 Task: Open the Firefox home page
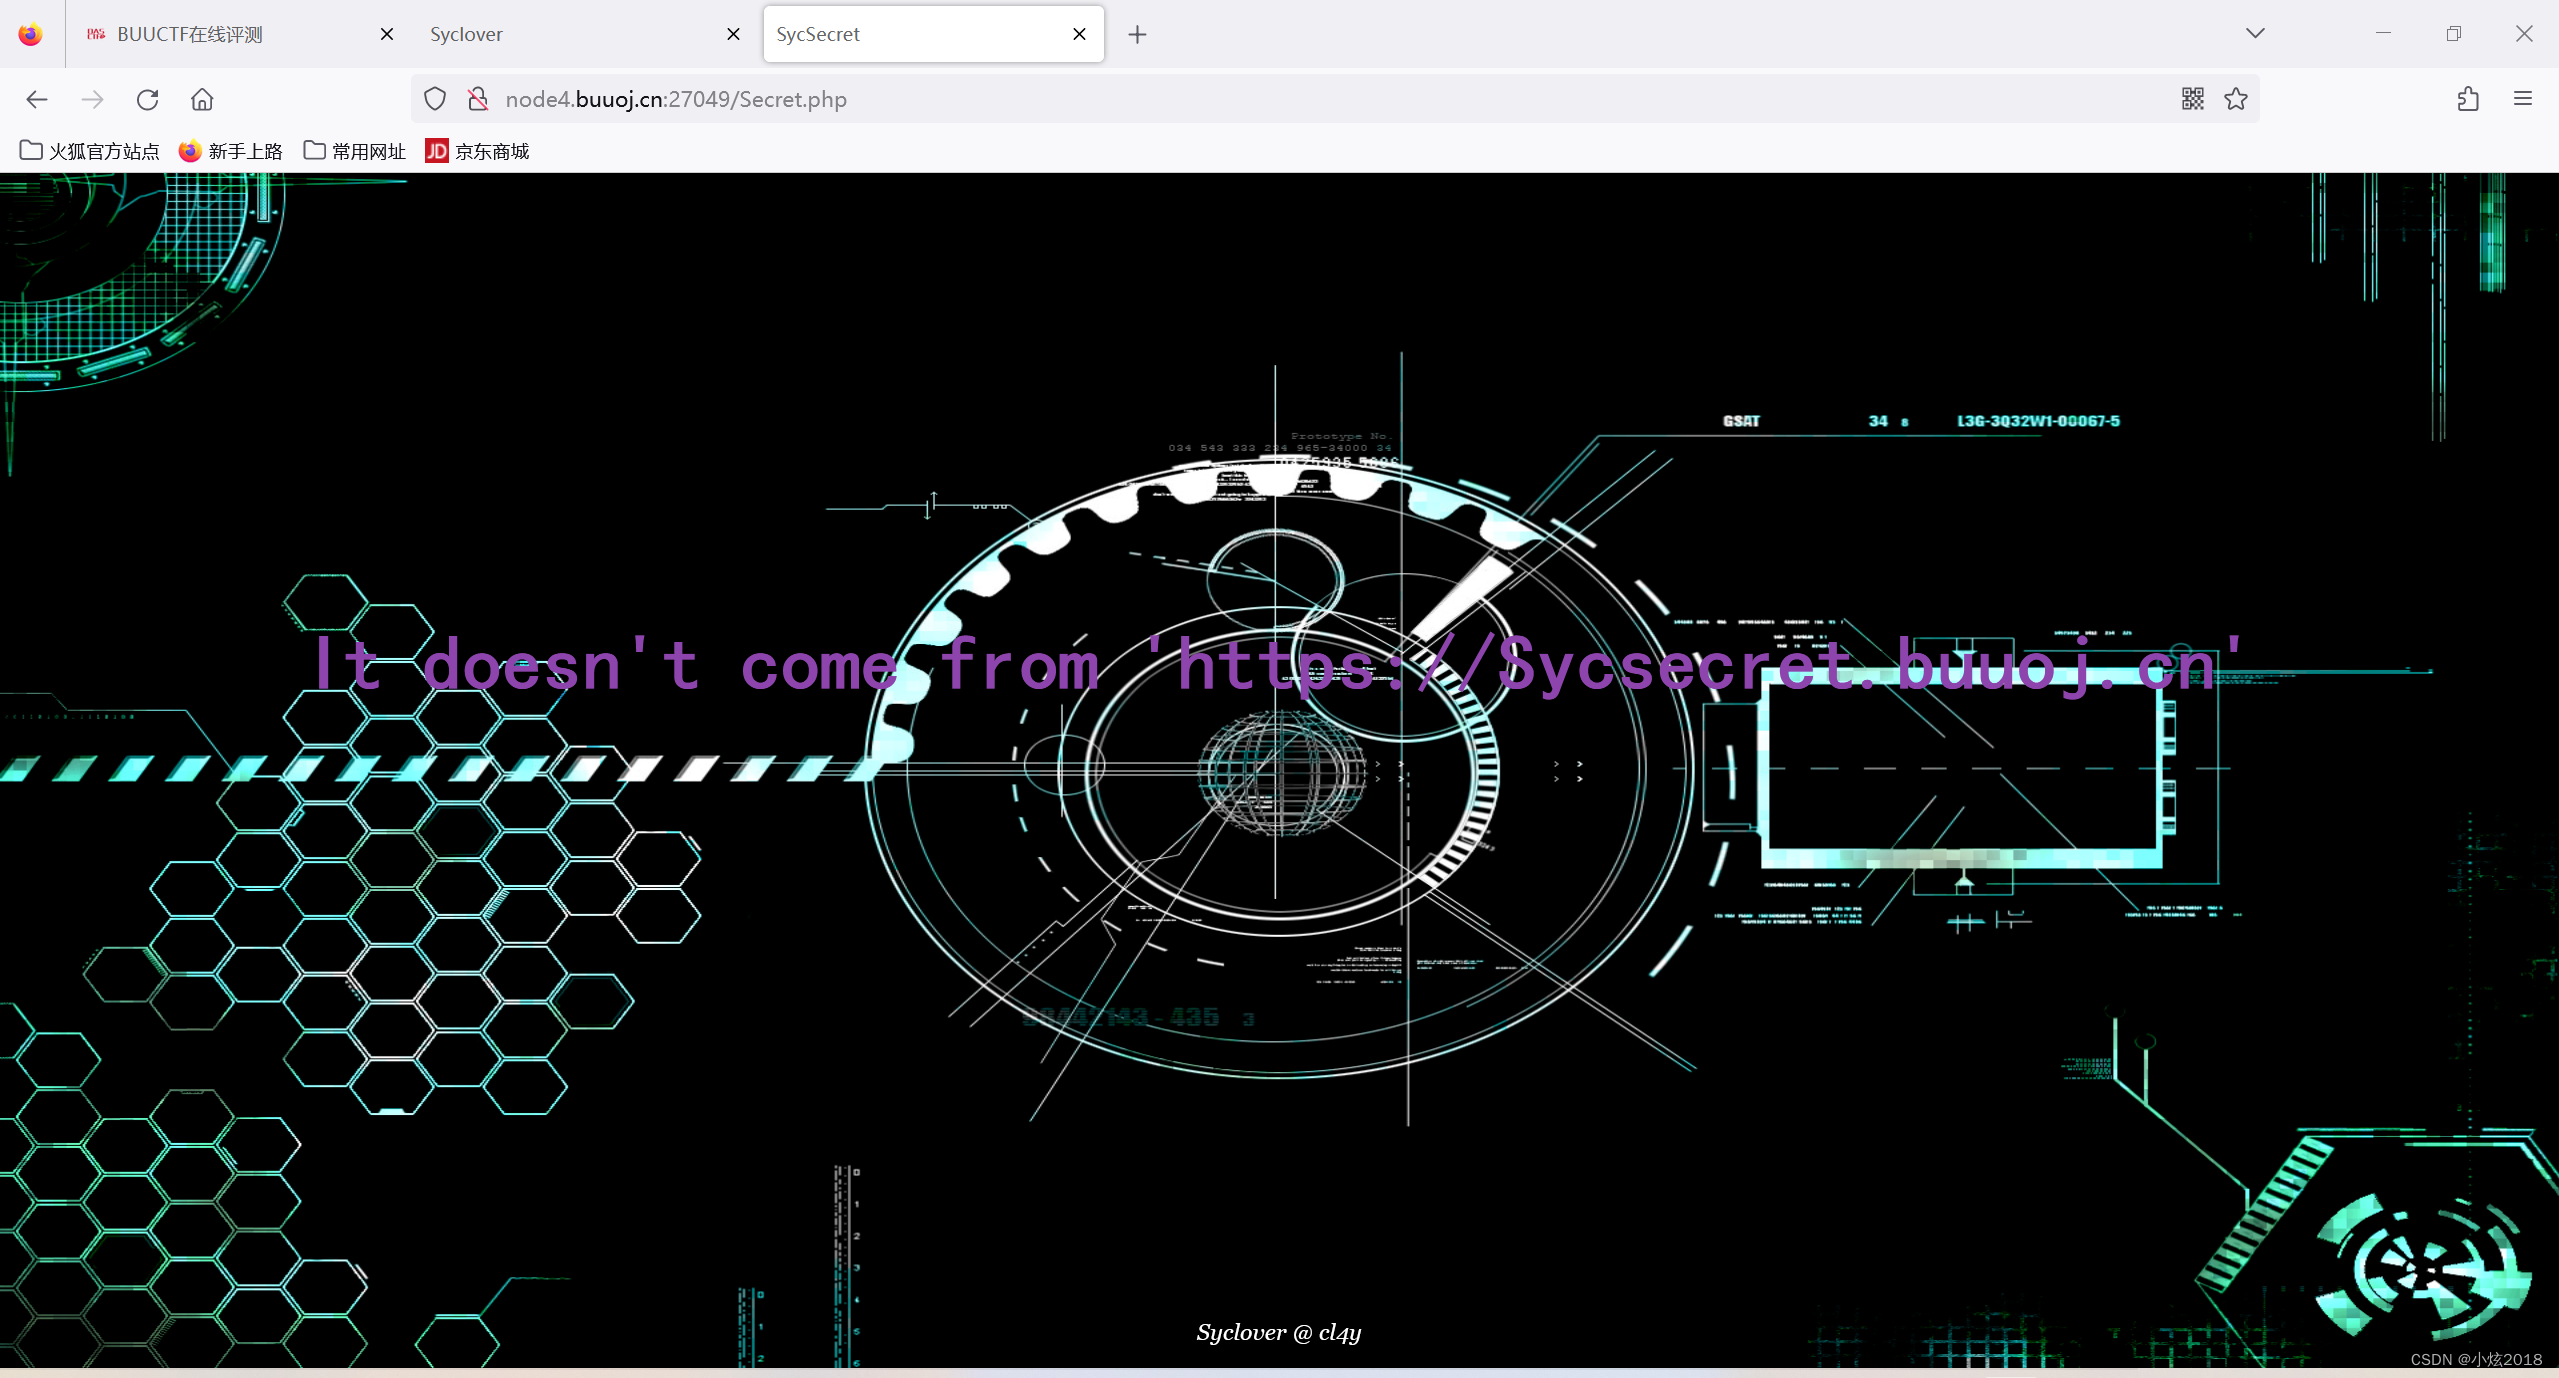click(202, 99)
